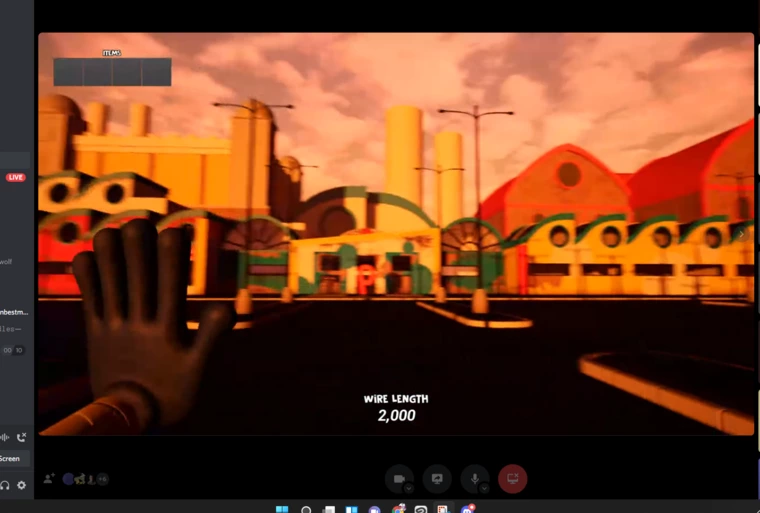Viewport: 760px width, 513px height.
Task: Disconnect from the voice call
Action: (x=21, y=437)
